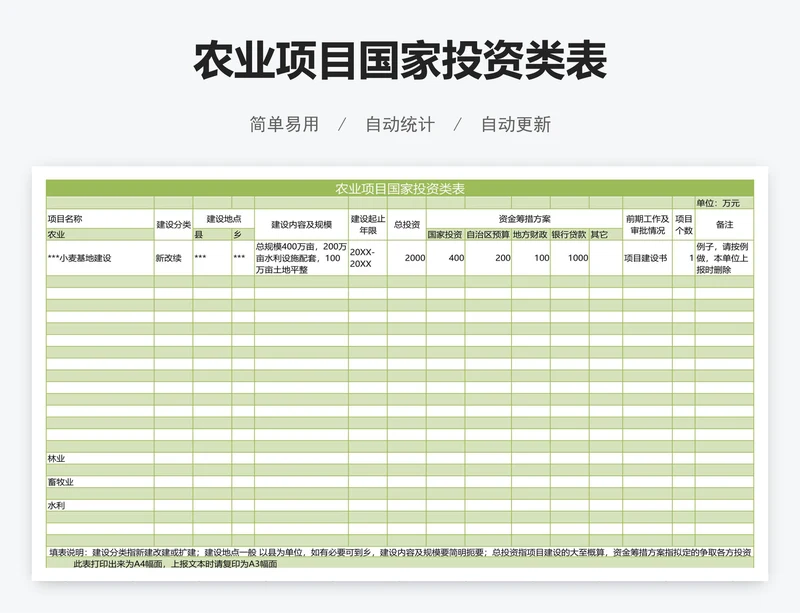Image resolution: width=800 pixels, height=613 pixels.
Task: Click the total investment value 2000
Action: point(407,258)
